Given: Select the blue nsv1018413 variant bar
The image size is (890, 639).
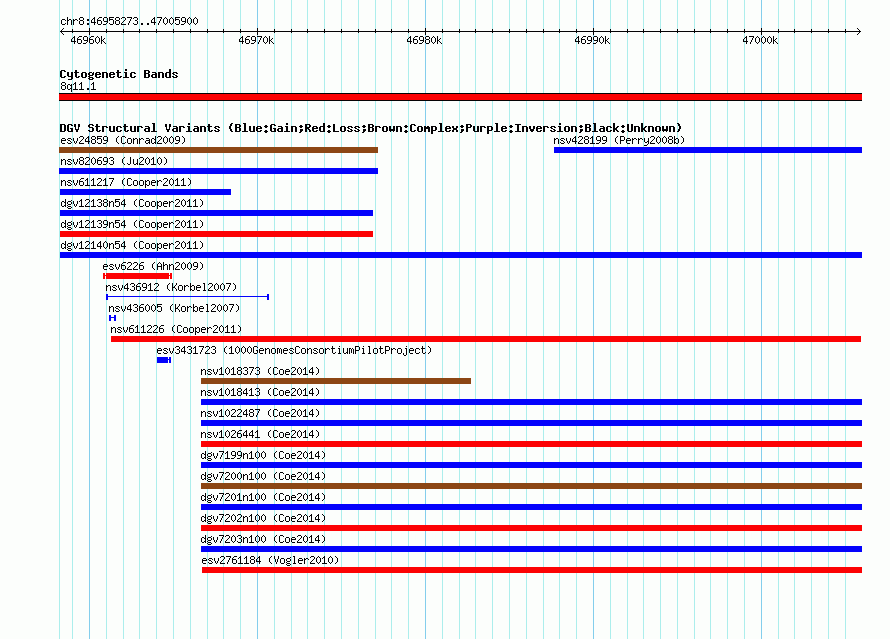Looking at the screenshot, I should (x=531, y=402).
